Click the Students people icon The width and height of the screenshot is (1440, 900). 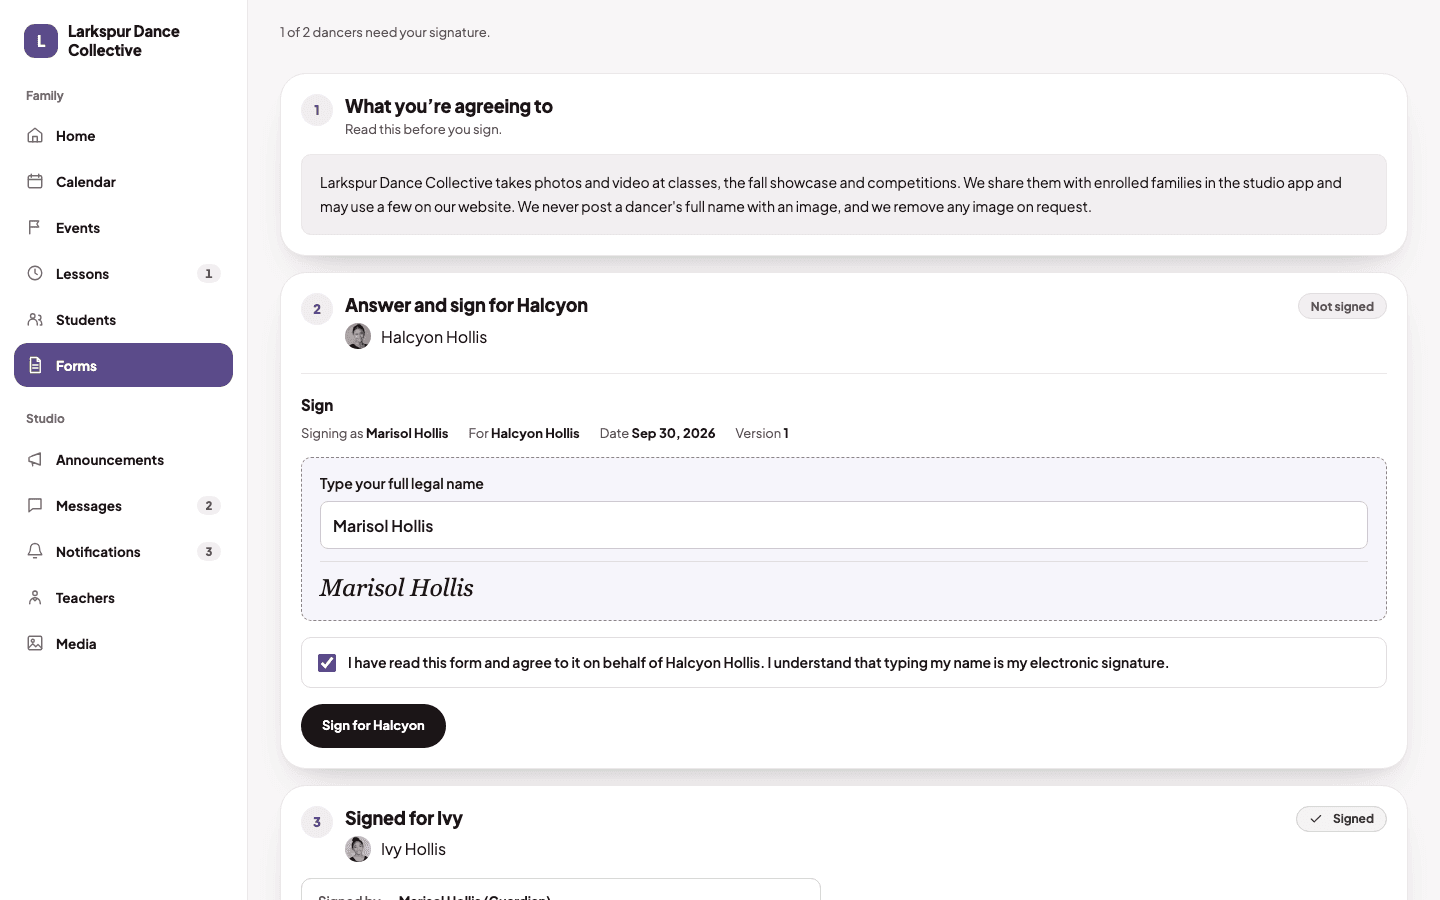pyautogui.click(x=35, y=320)
